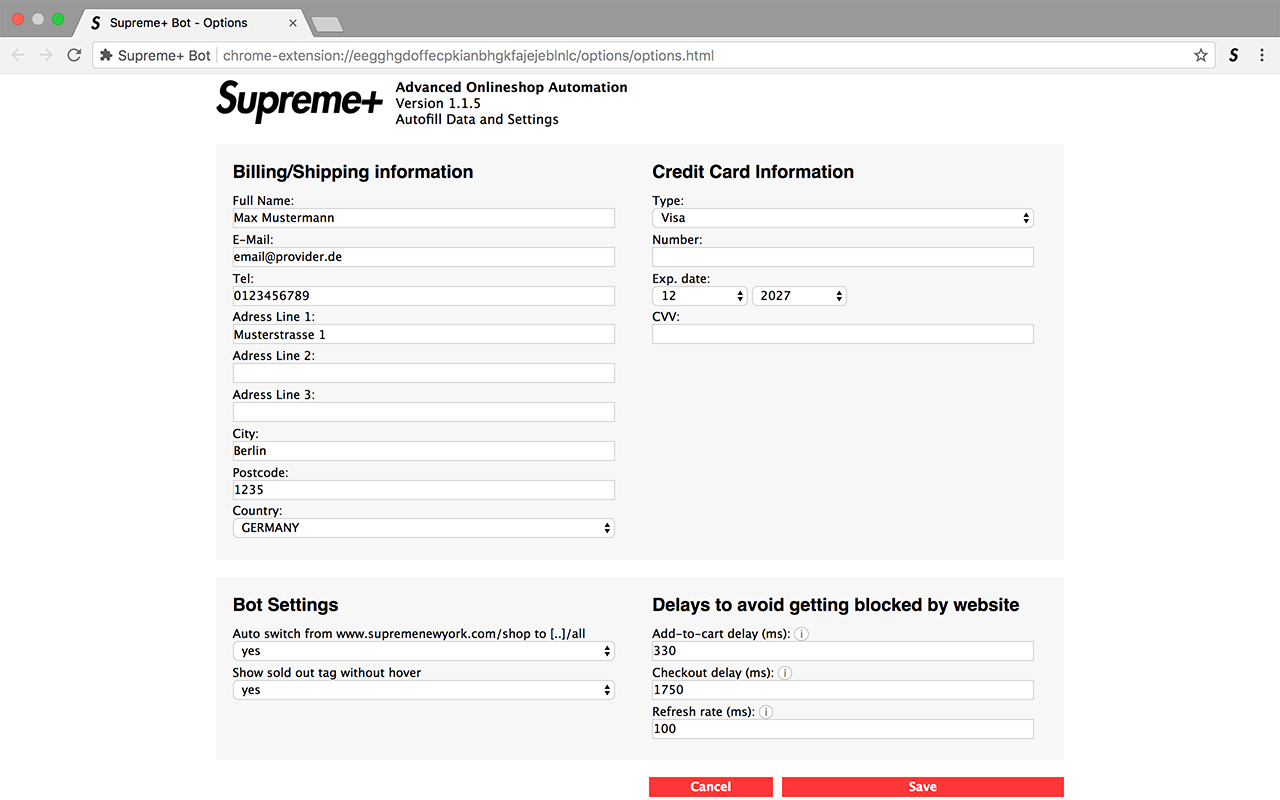Click the Postcode field
Screen dimensions: 1280x800
pyautogui.click(x=424, y=490)
